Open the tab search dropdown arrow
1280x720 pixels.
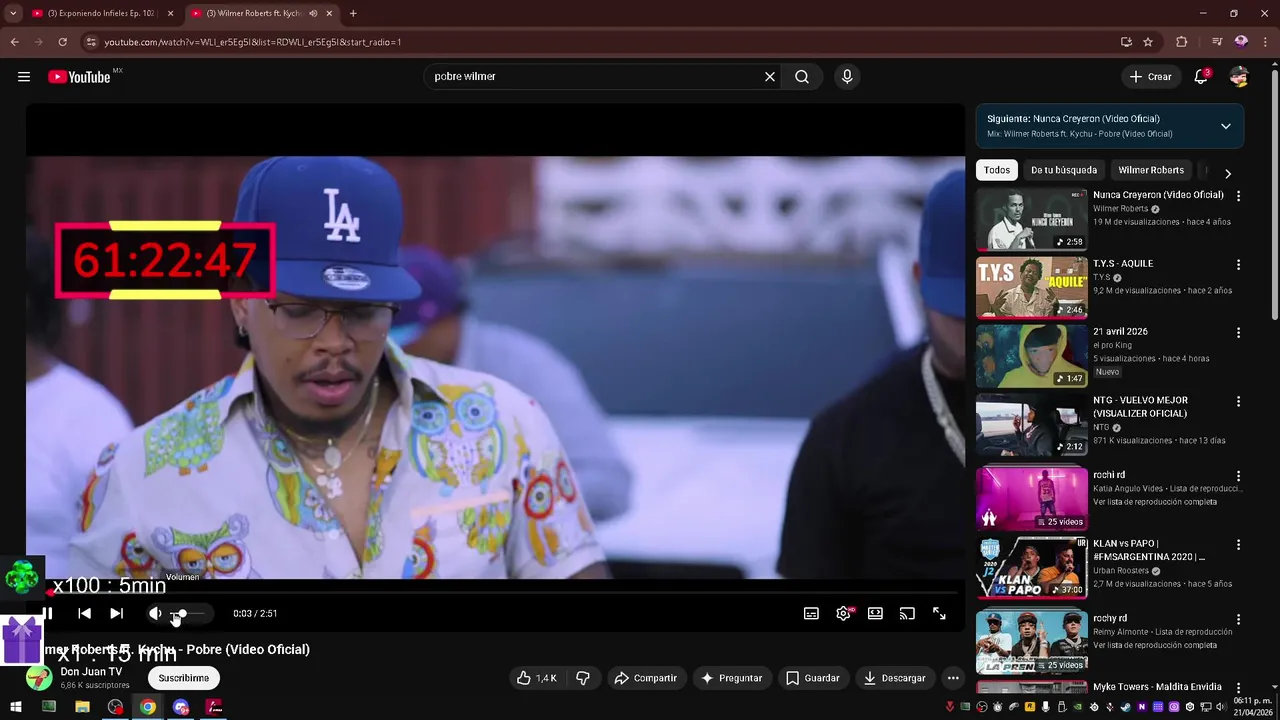click(13, 13)
